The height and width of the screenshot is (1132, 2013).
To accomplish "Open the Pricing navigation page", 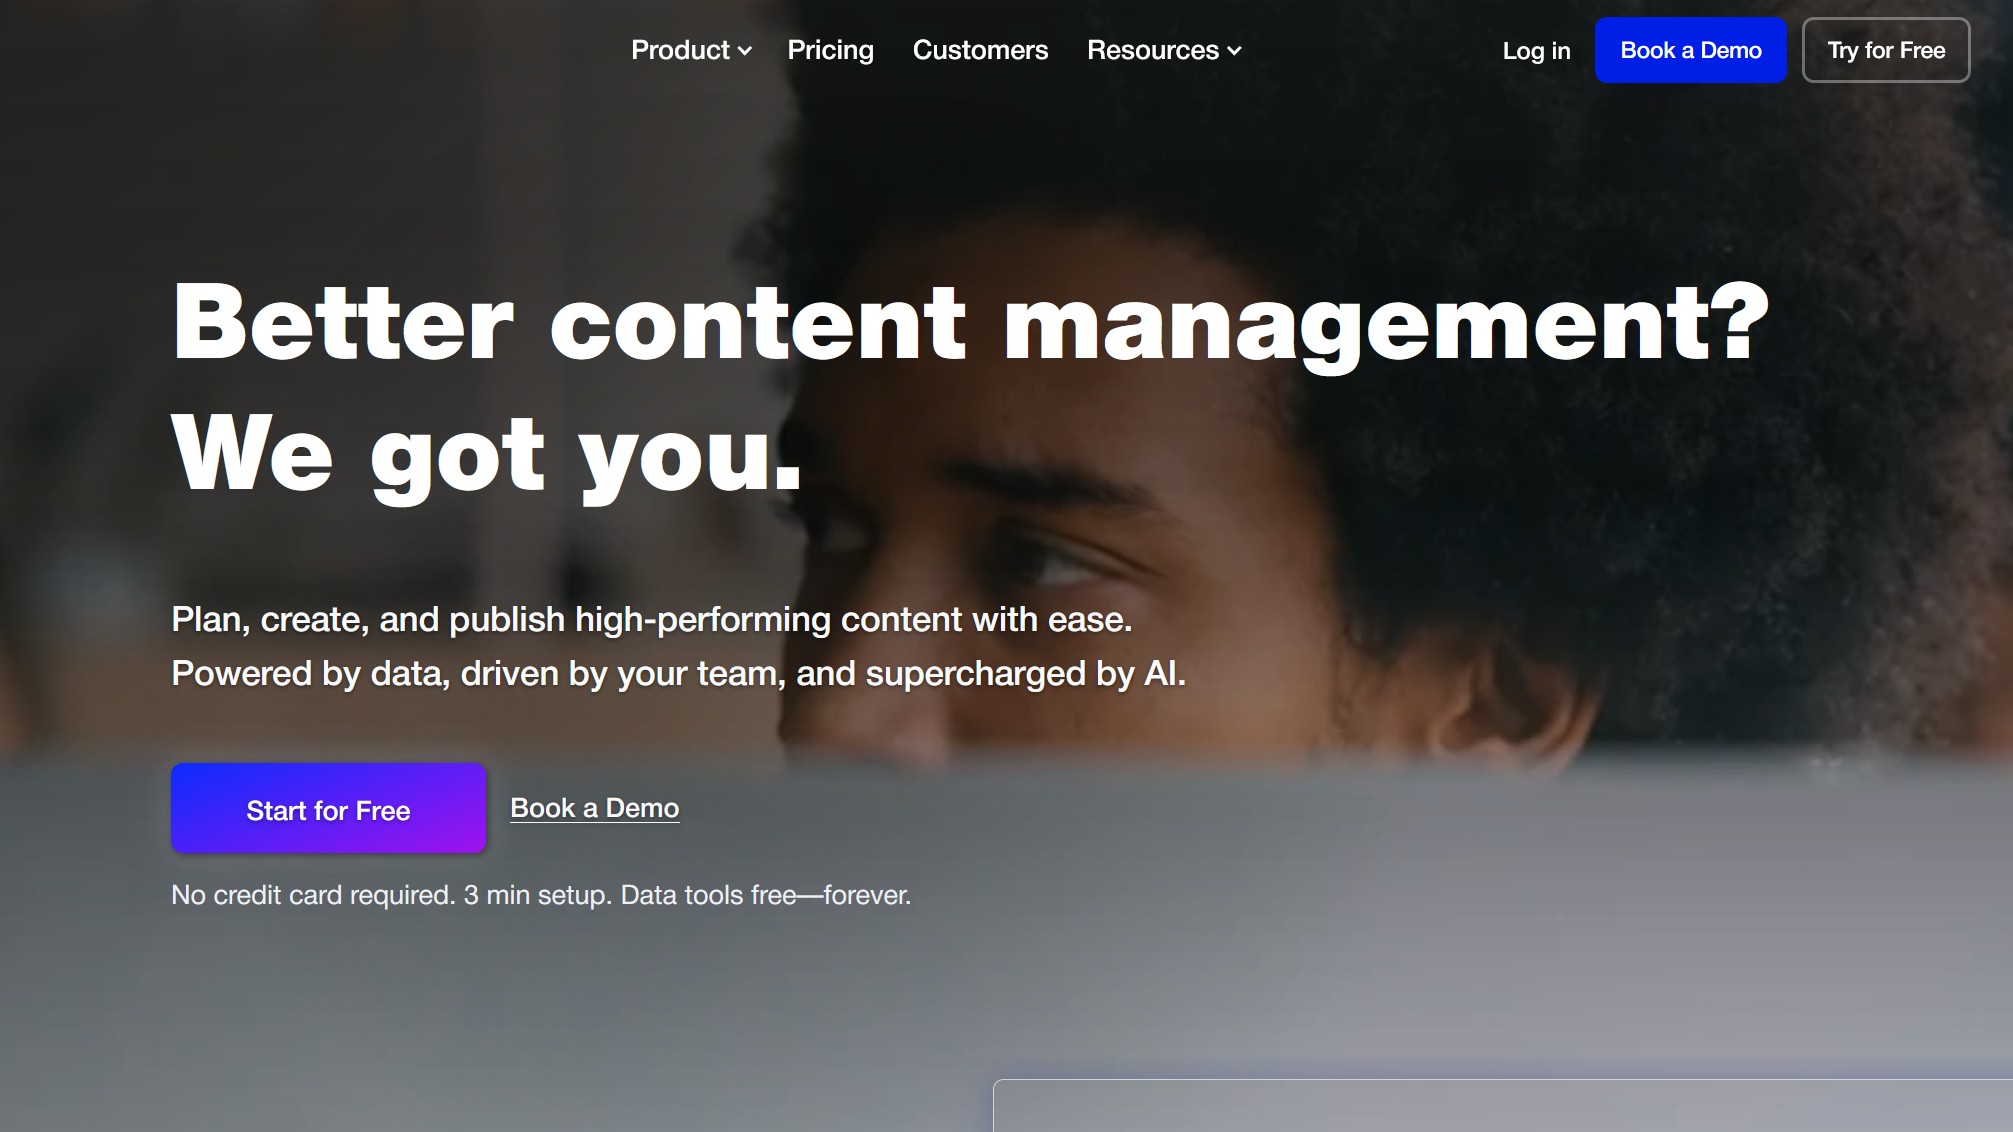I will (830, 50).
